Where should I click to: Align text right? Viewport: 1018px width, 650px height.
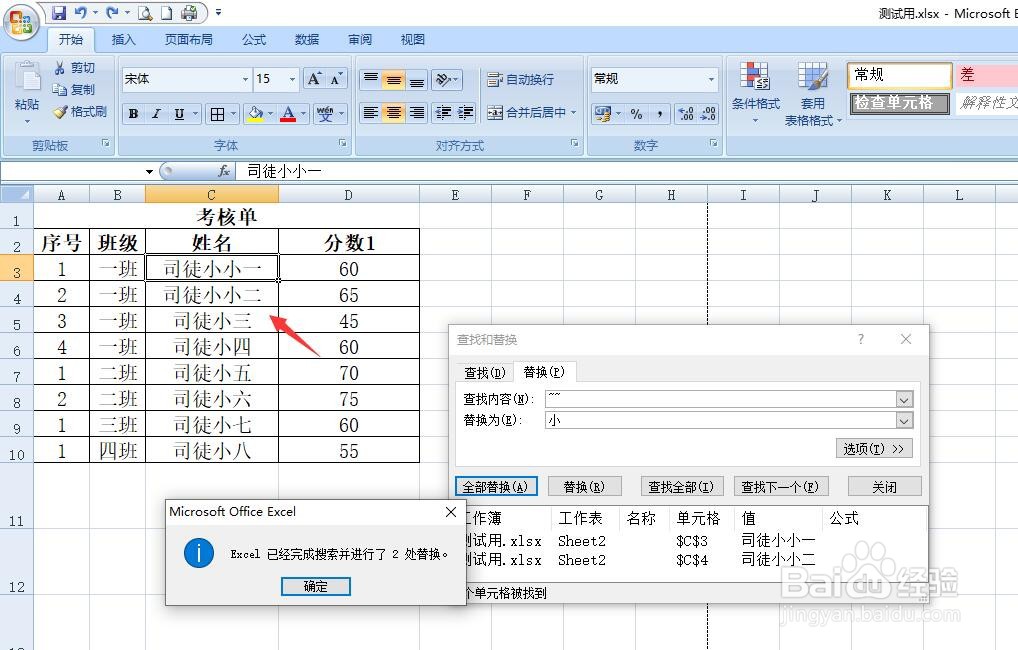click(417, 113)
